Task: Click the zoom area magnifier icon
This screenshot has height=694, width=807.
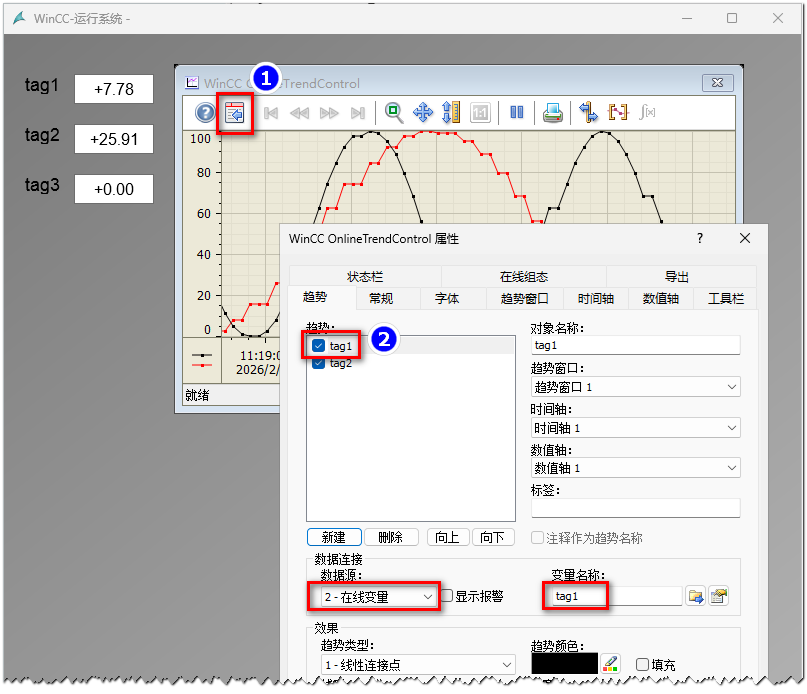Action: pos(395,113)
